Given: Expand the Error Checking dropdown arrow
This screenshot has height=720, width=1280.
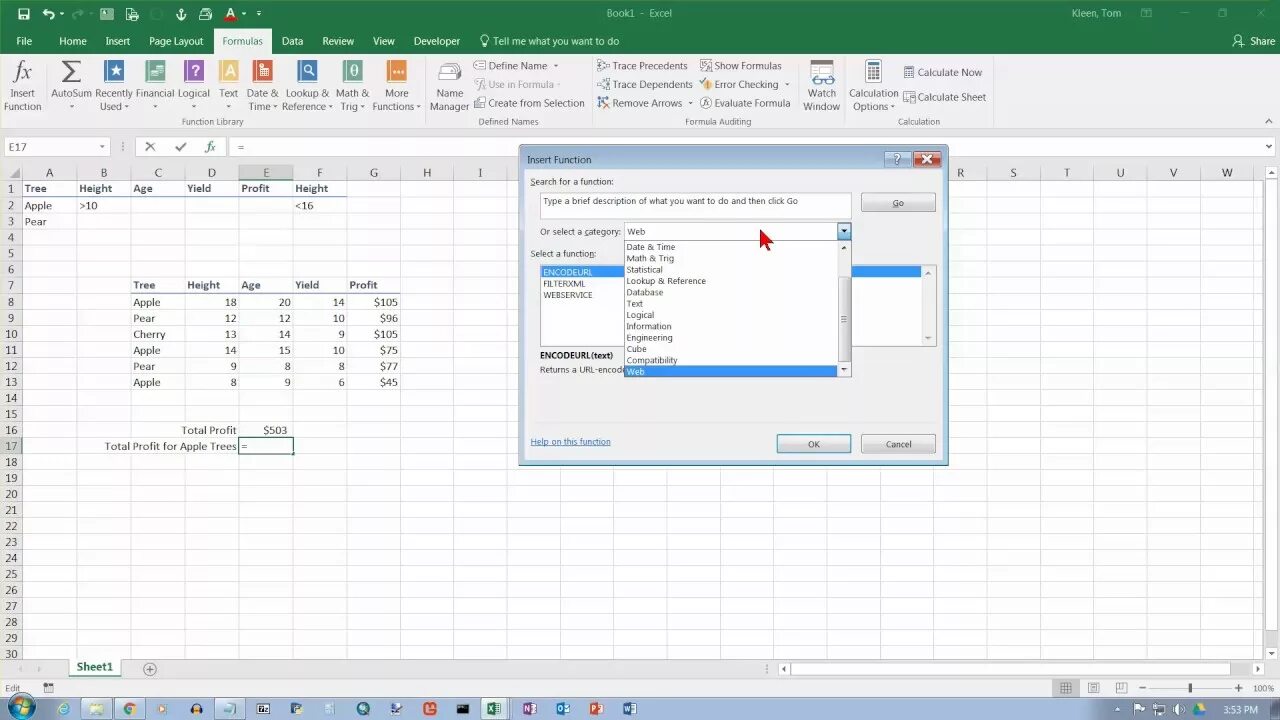Looking at the screenshot, I should (x=787, y=85).
